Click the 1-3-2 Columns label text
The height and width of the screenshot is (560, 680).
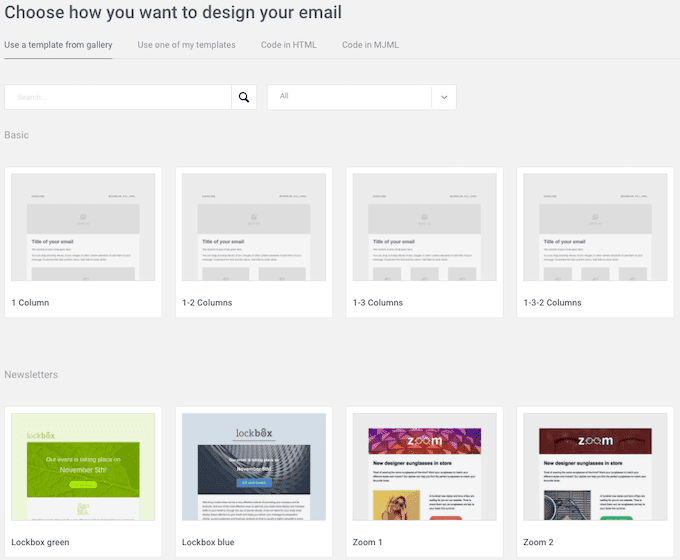pyautogui.click(x=552, y=303)
